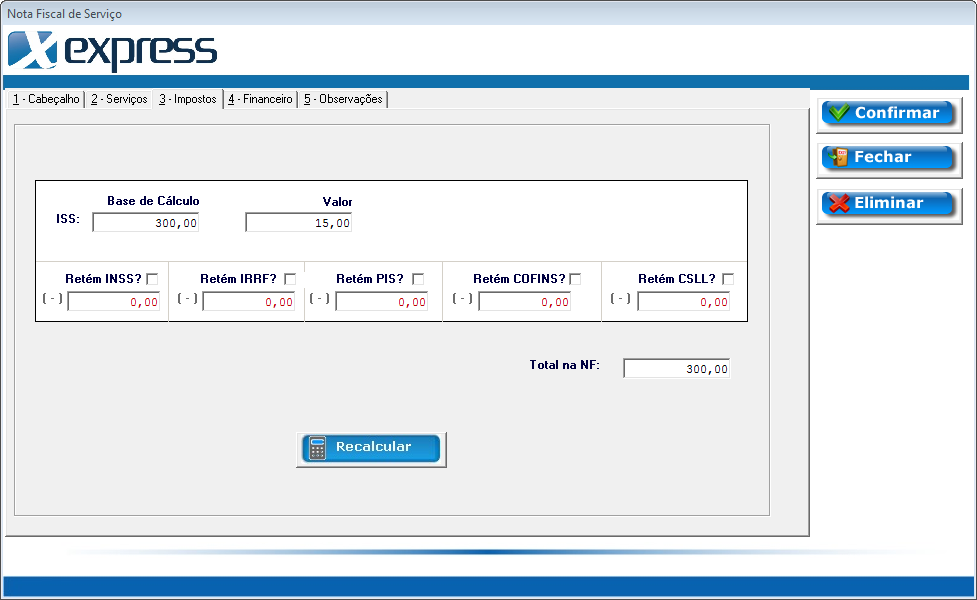The height and width of the screenshot is (600, 977).
Task: Check the Retém PIS option
Action: tap(418, 279)
